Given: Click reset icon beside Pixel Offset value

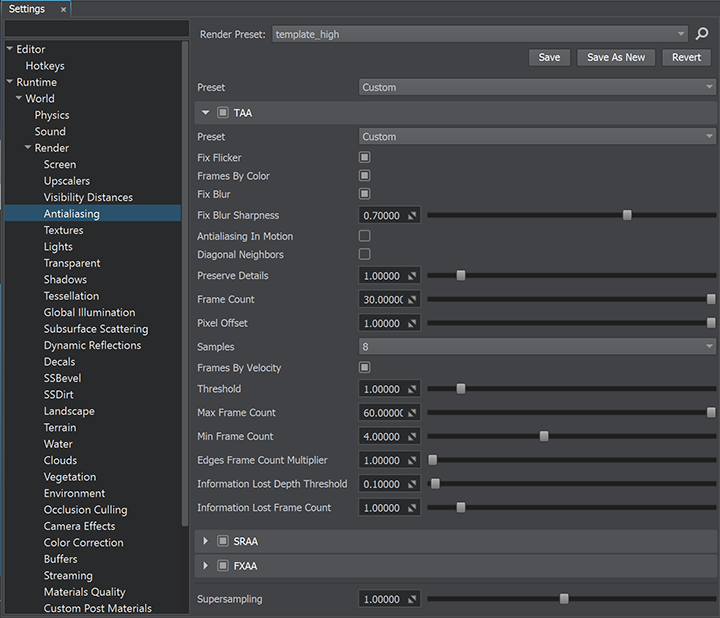Looking at the screenshot, I should 412,324.
